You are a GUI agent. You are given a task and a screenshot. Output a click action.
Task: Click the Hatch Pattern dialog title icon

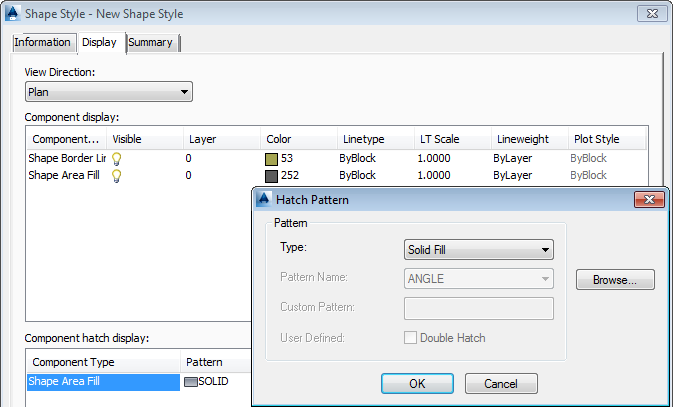tap(265, 200)
